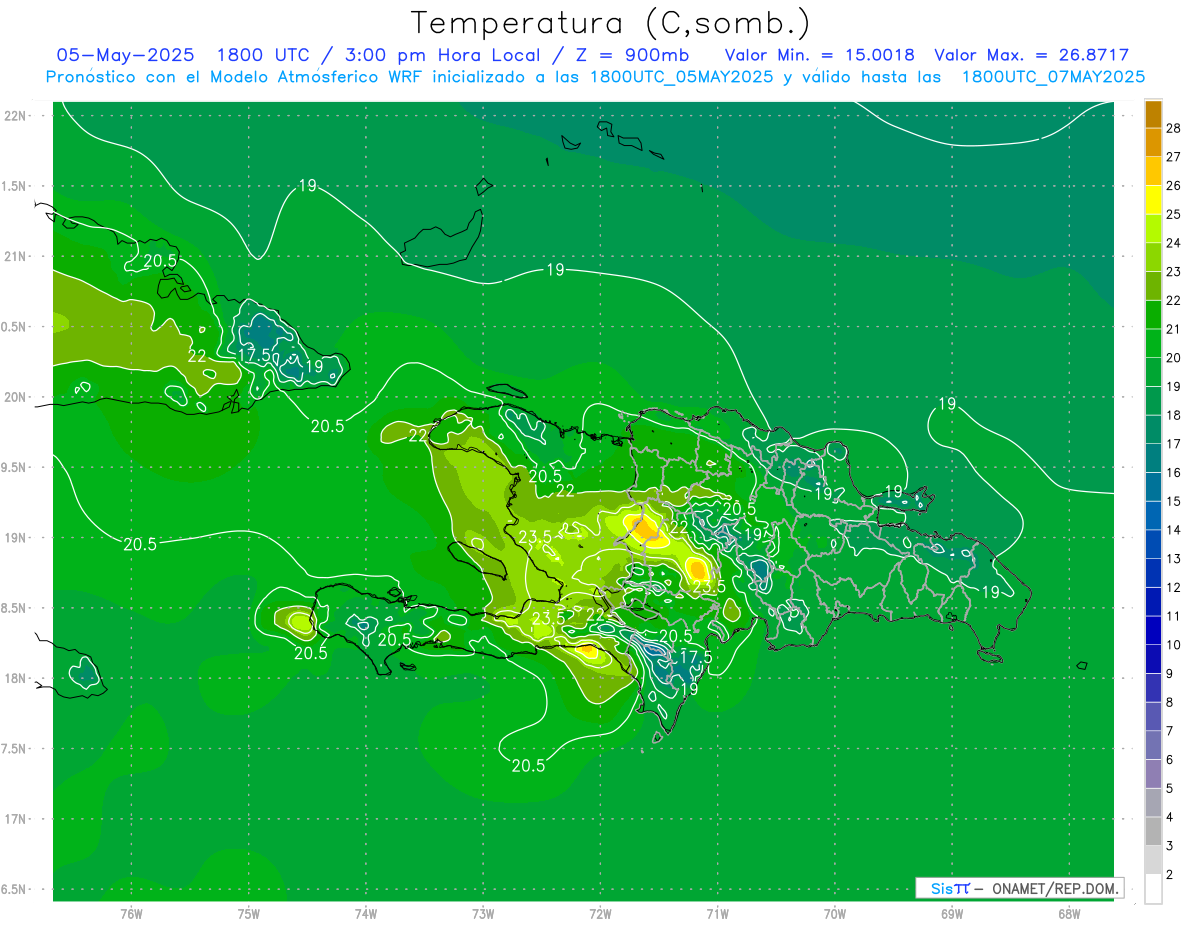Click the '74W' longitude axis label
The height and width of the screenshot is (927, 1200).
tap(366, 913)
